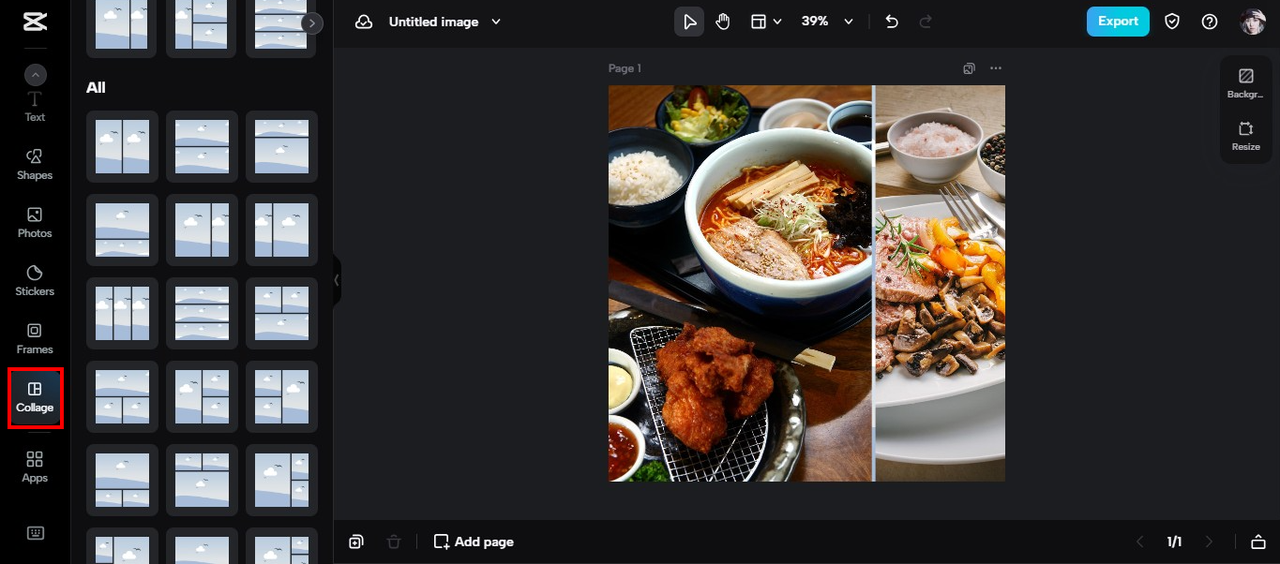Open the Apps panel
This screenshot has height=564, width=1280.
(35, 467)
